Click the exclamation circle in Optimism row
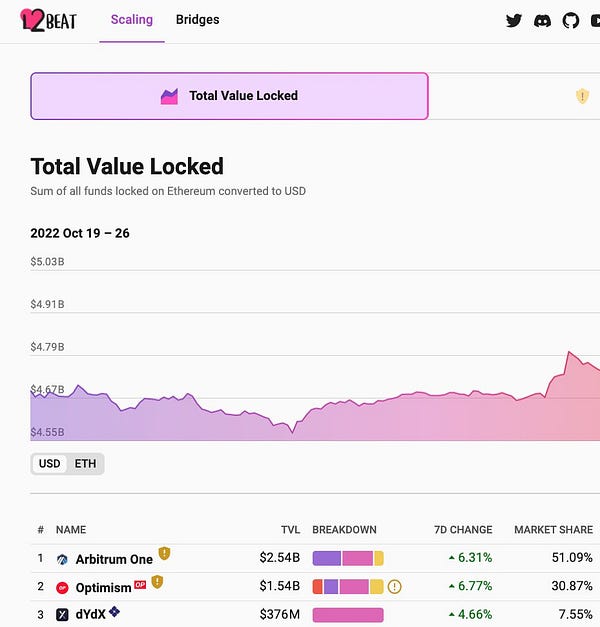Image resolution: width=600 pixels, height=627 pixels. click(394, 587)
